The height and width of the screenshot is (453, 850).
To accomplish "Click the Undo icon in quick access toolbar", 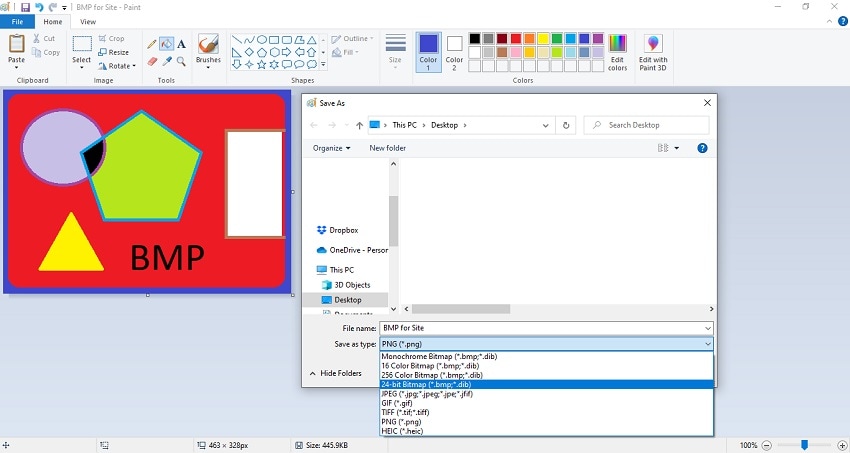I will point(39,8).
